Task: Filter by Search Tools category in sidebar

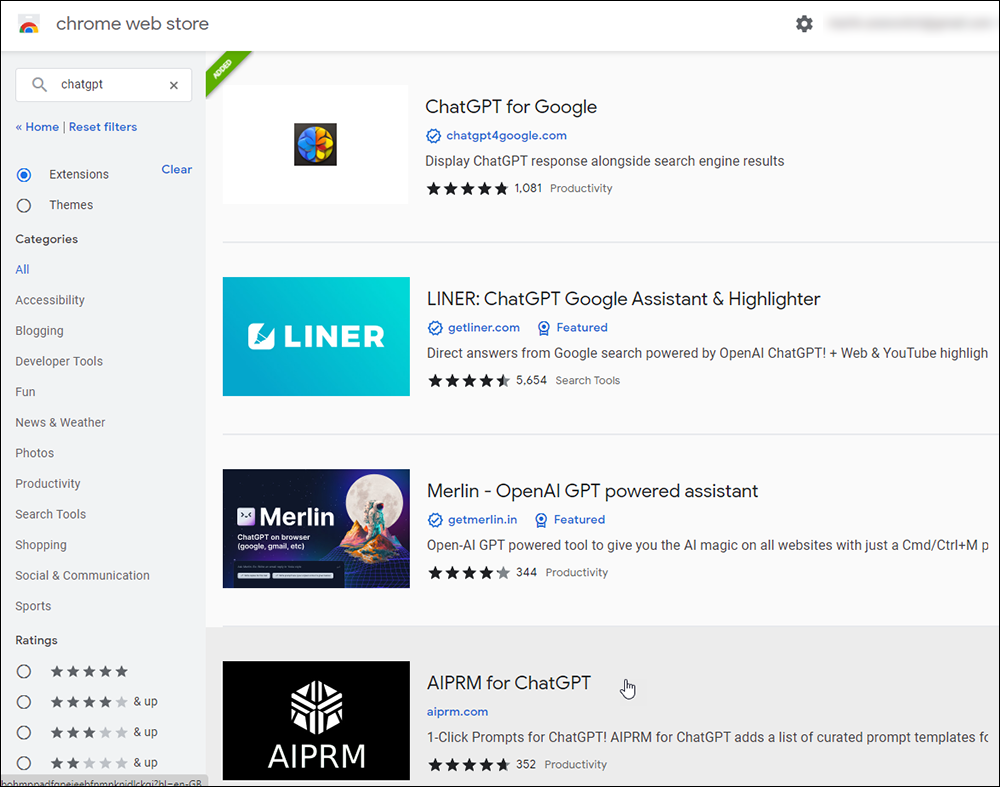Action: pyautogui.click(x=50, y=514)
